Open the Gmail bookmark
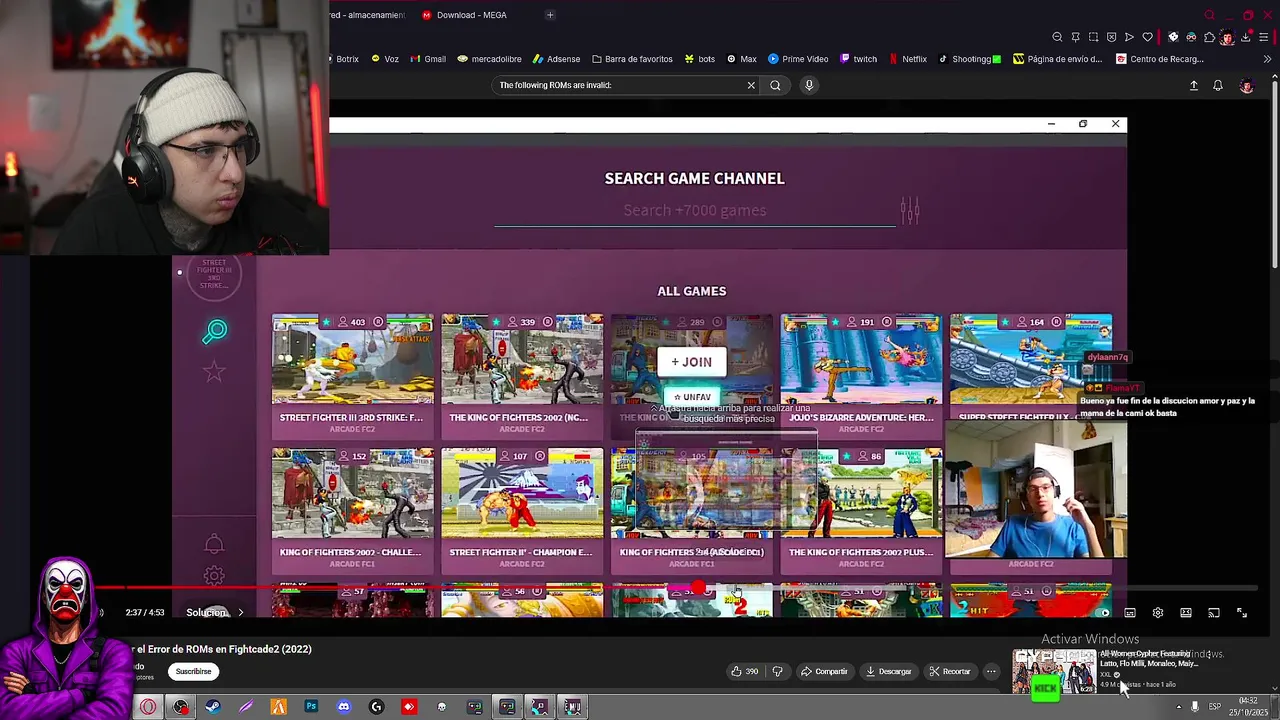The image size is (1280, 720). click(428, 59)
